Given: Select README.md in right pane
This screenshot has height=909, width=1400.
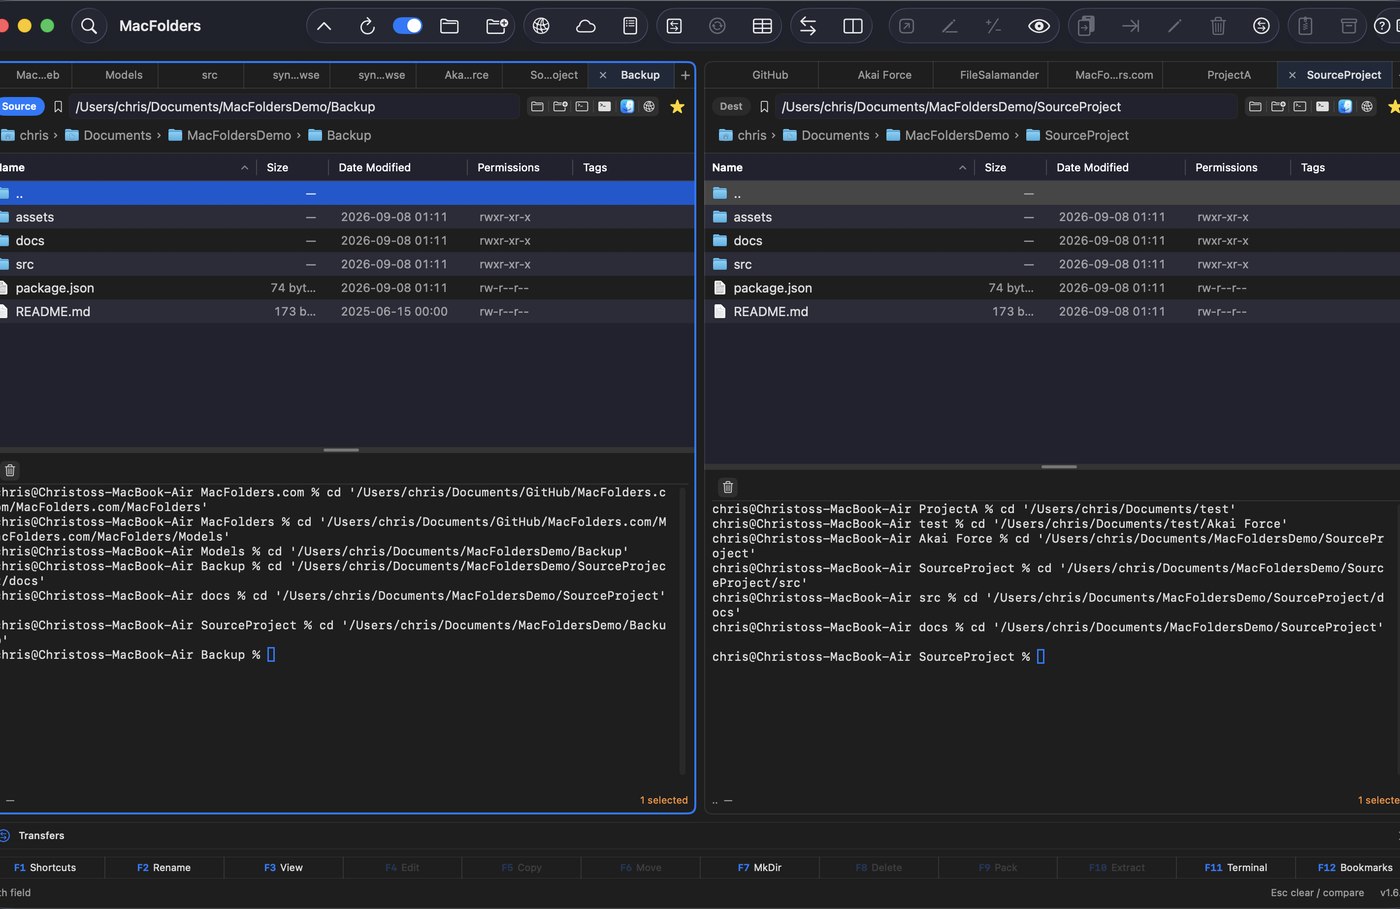Looking at the screenshot, I should [1053, 312].
